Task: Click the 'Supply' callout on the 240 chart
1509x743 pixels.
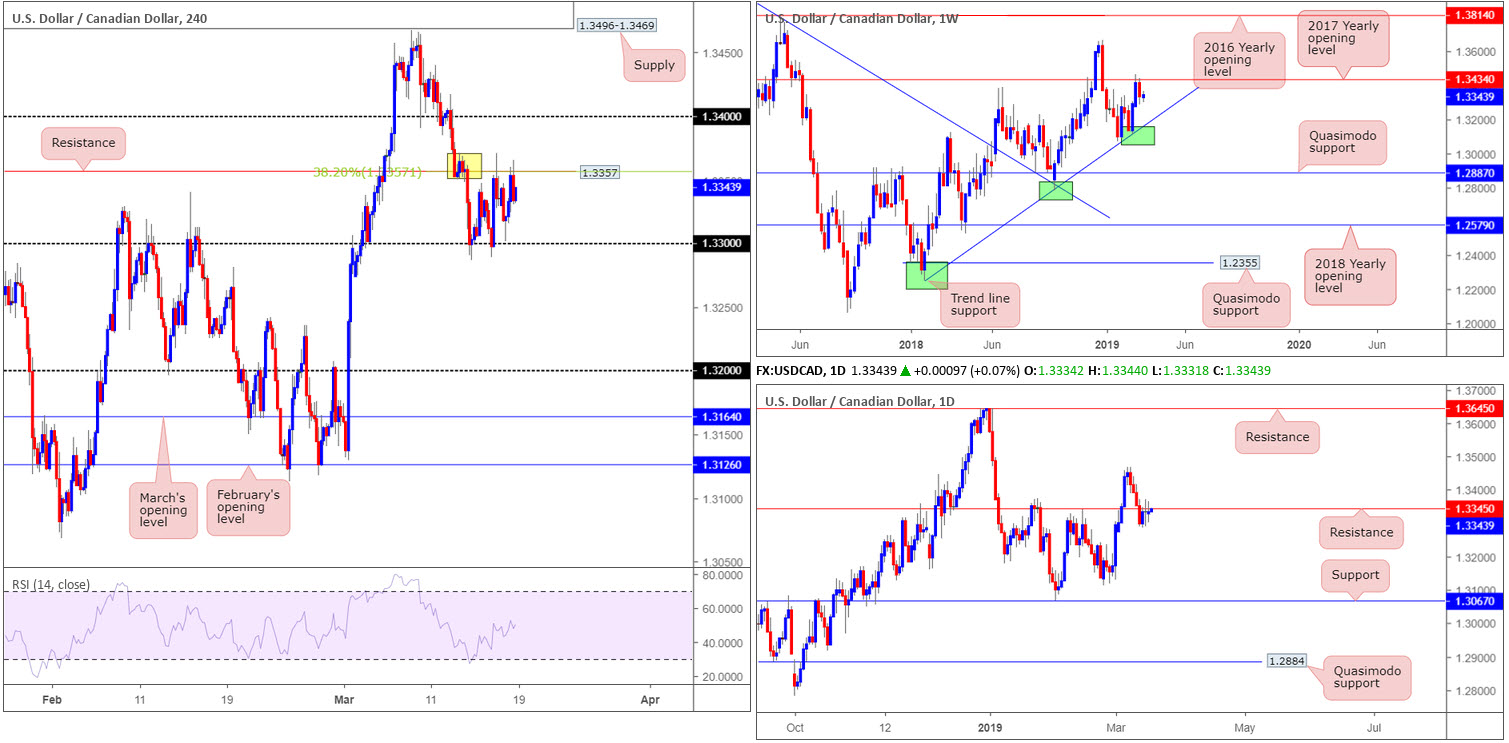Action: pos(655,66)
